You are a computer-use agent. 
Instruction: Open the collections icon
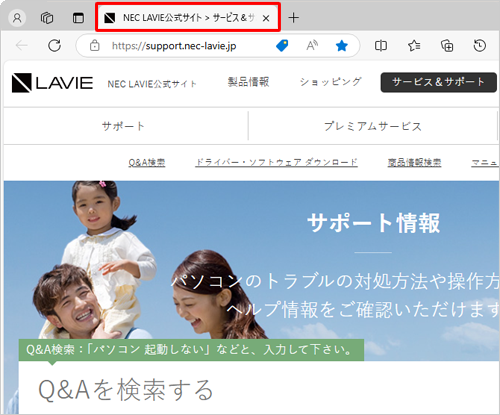click(x=447, y=46)
